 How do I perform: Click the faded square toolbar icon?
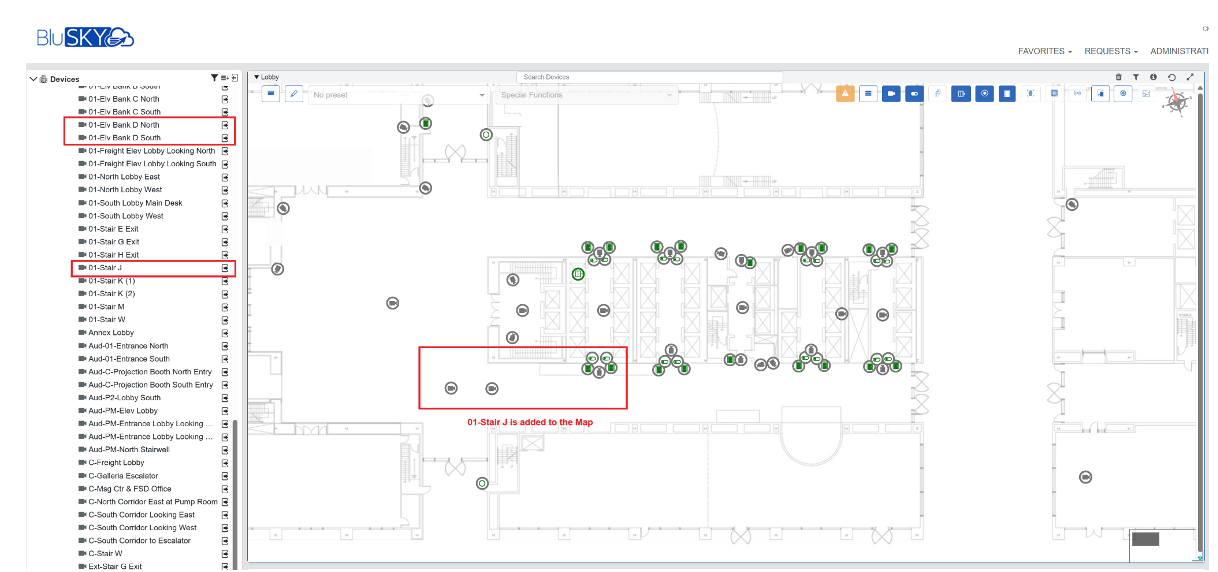(x=1054, y=93)
